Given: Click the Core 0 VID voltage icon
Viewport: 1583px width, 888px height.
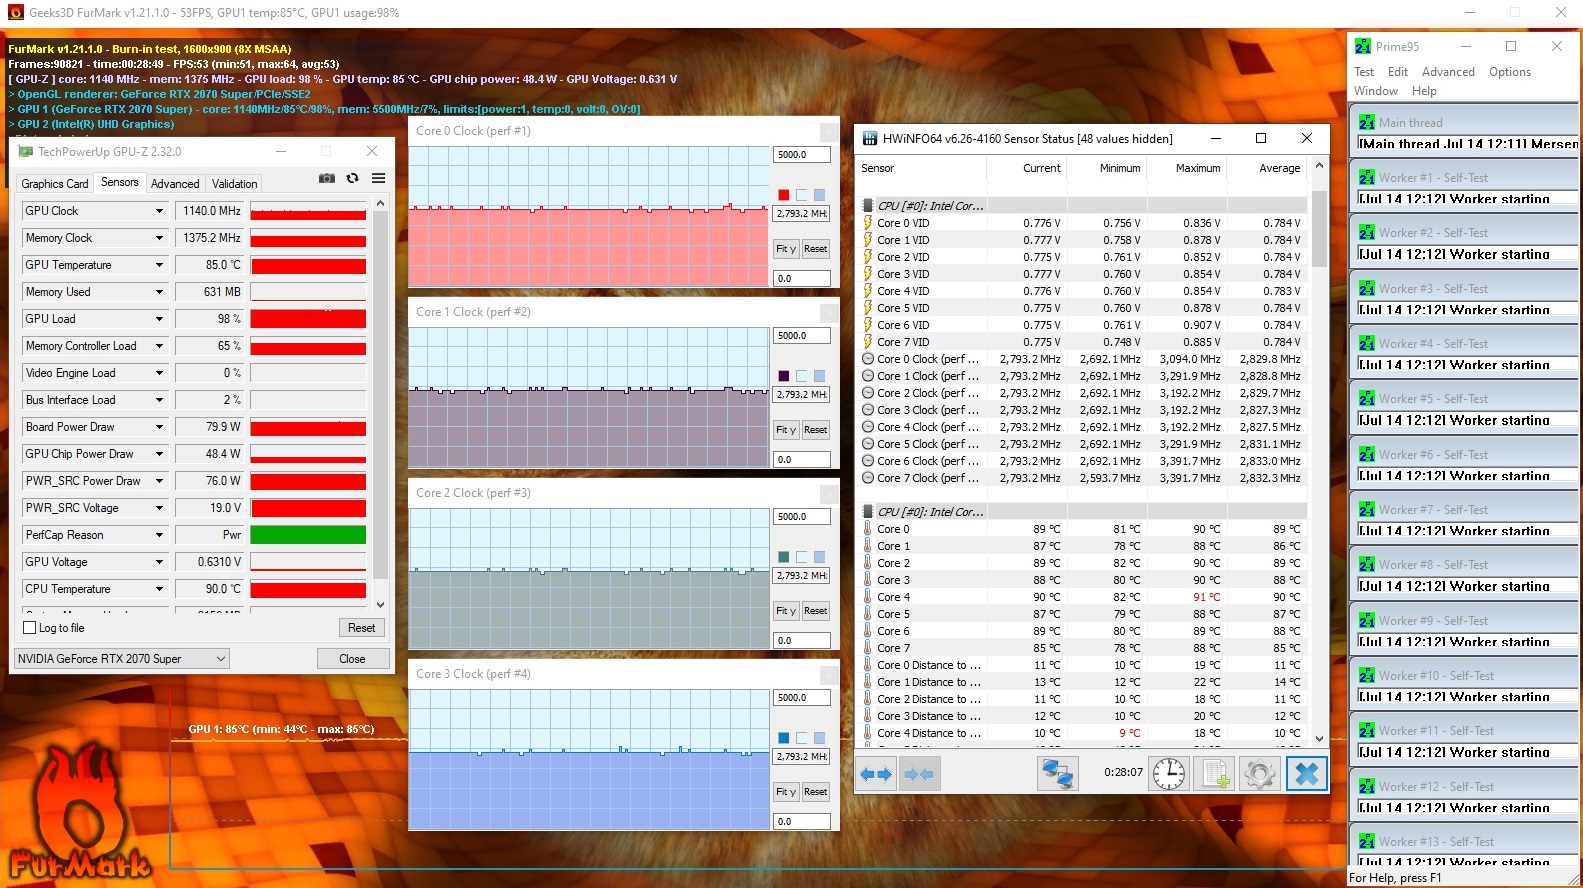Looking at the screenshot, I should 868,223.
